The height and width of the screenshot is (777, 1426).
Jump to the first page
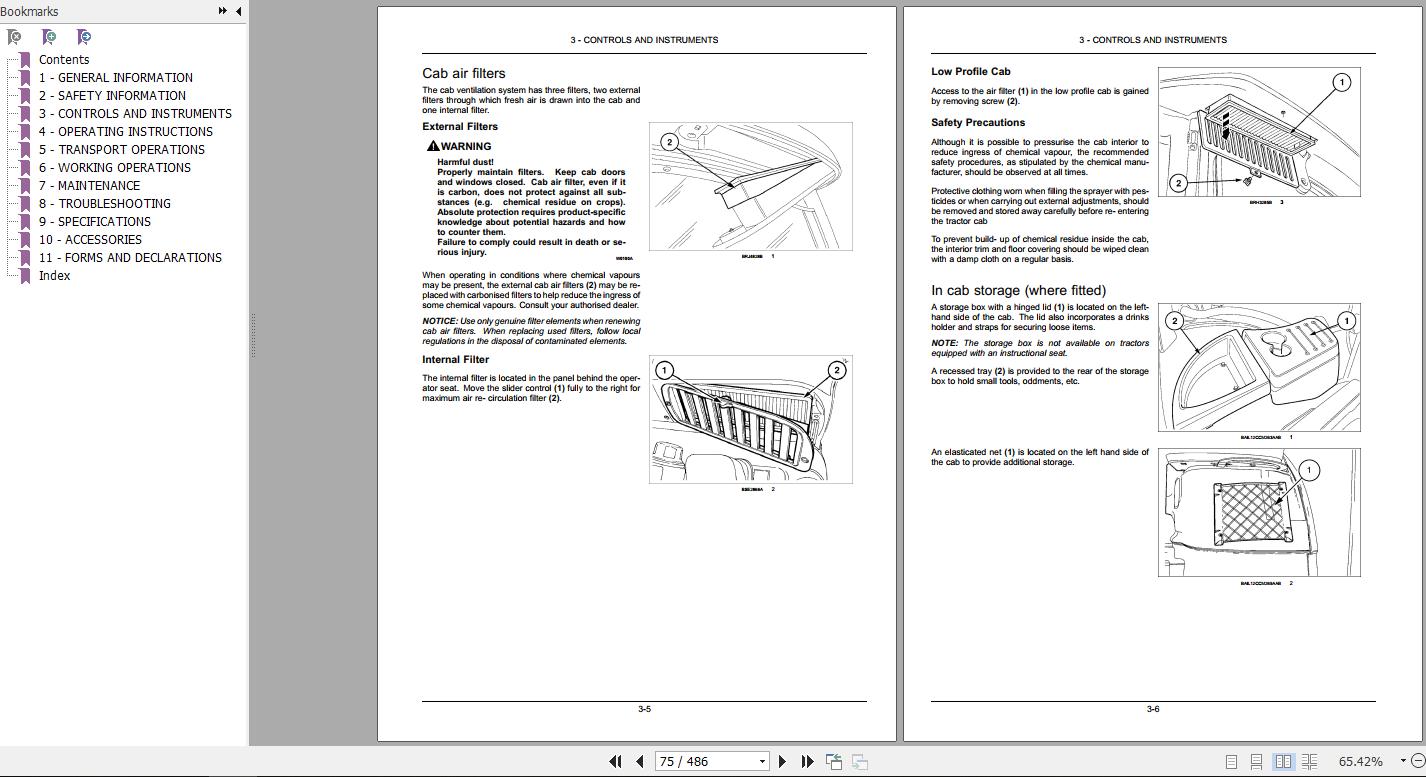tap(615, 761)
